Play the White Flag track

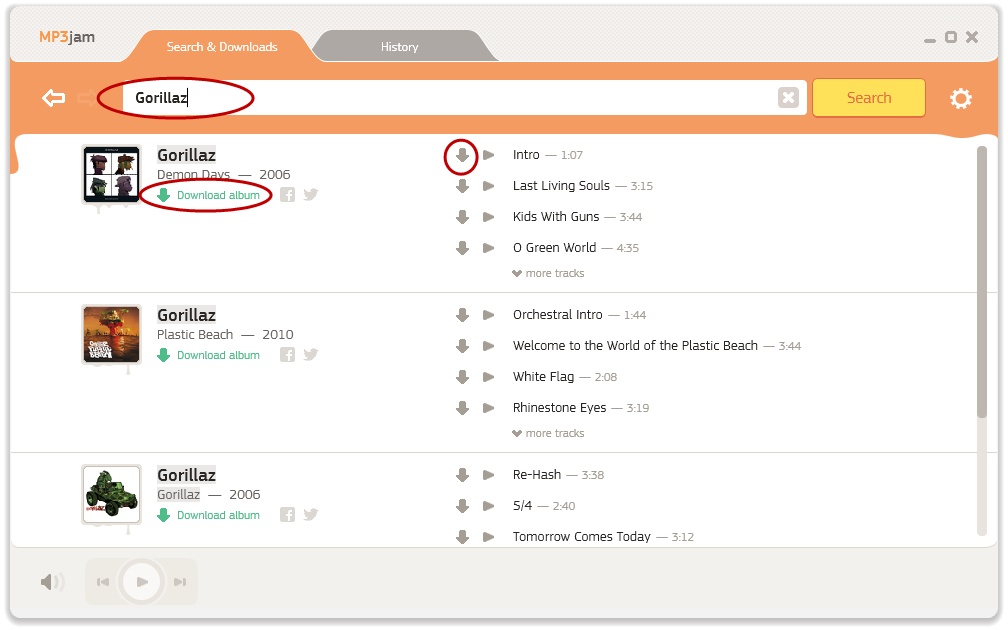pyautogui.click(x=489, y=377)
